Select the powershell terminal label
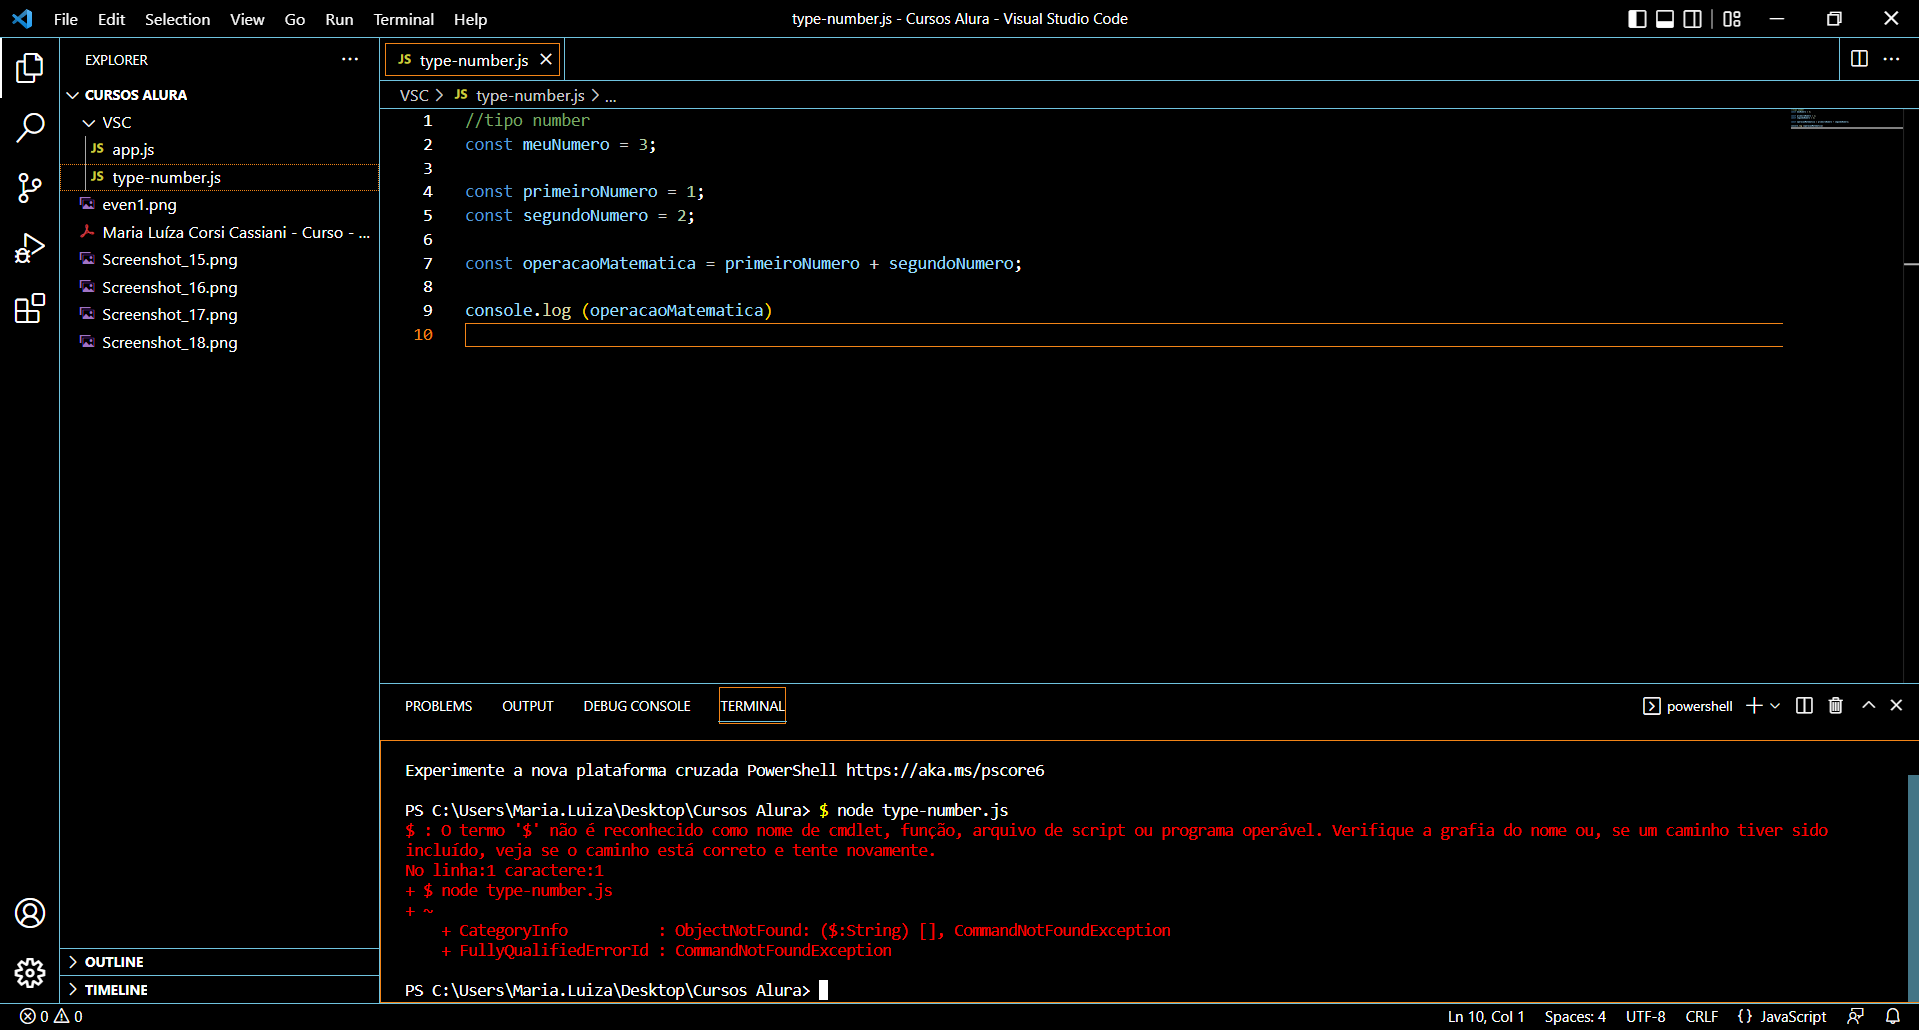 (1688, 706)
